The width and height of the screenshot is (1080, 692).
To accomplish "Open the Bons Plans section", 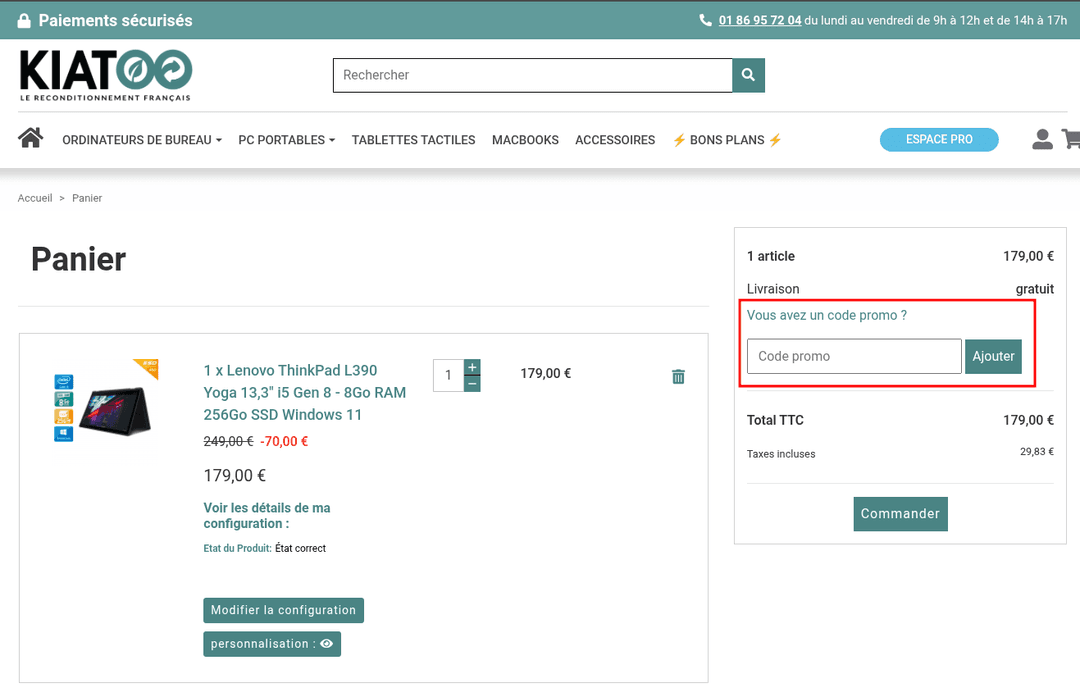I will (727, 140).
